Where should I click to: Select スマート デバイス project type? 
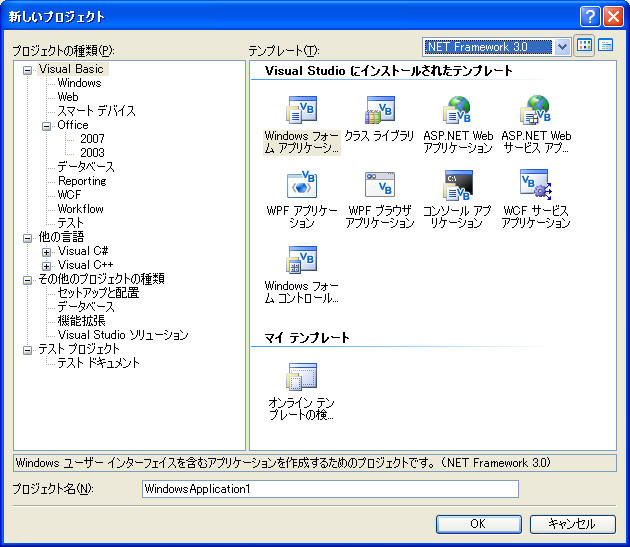(96, 111)
